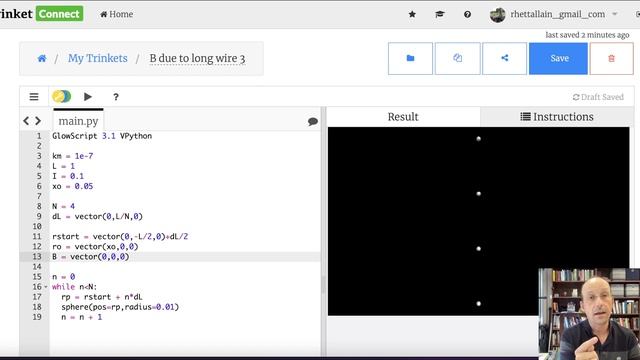Open the help question mark in top bar

467,14
